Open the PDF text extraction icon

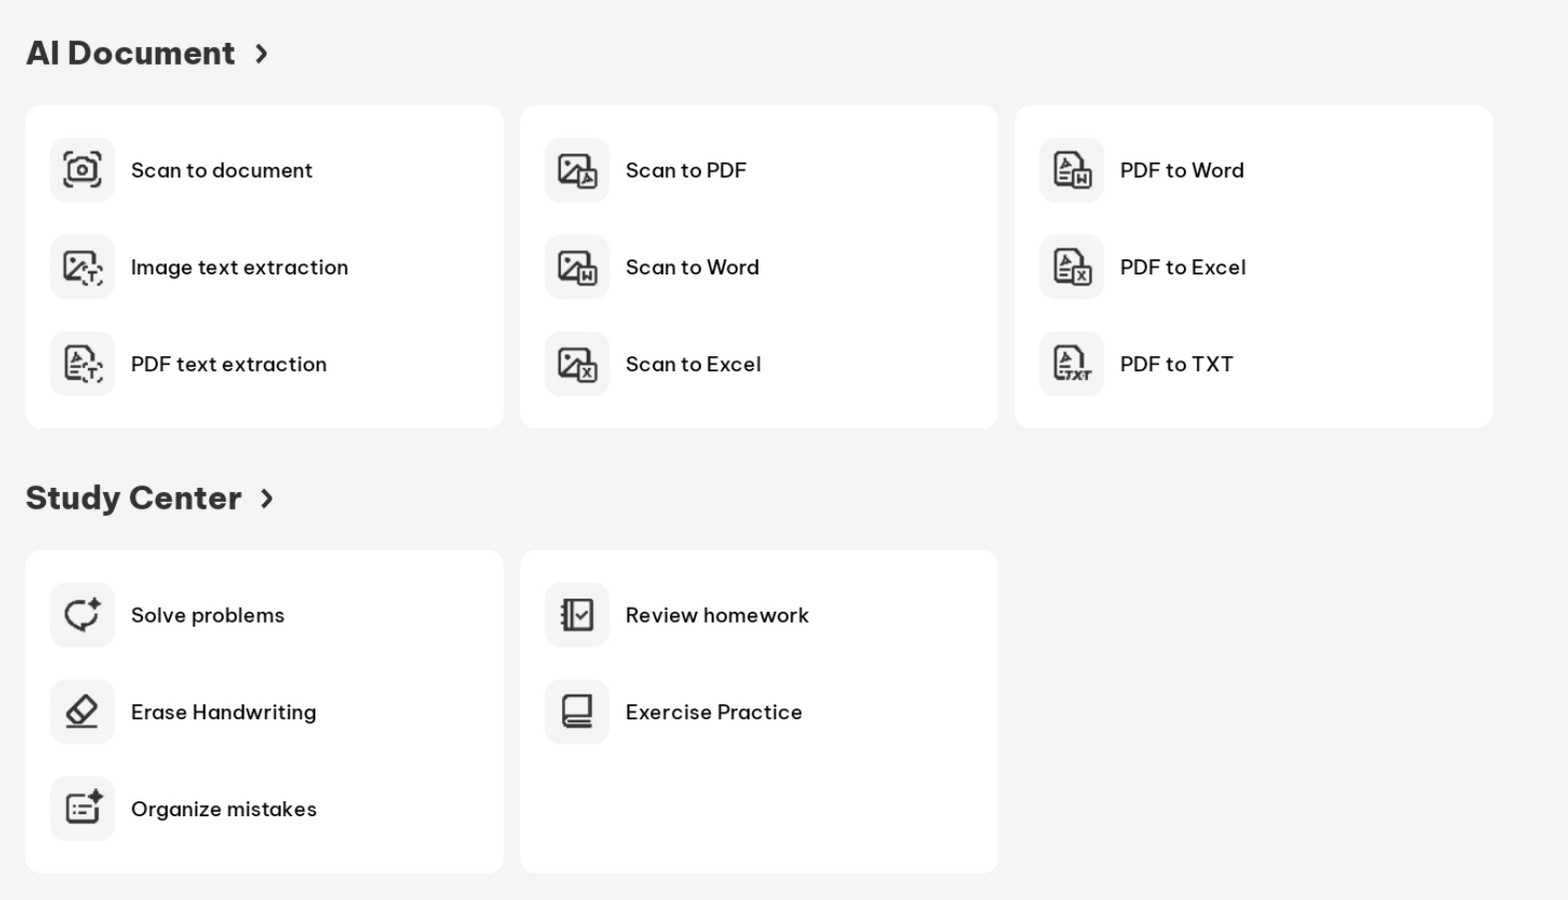click(x=82, y=364)
